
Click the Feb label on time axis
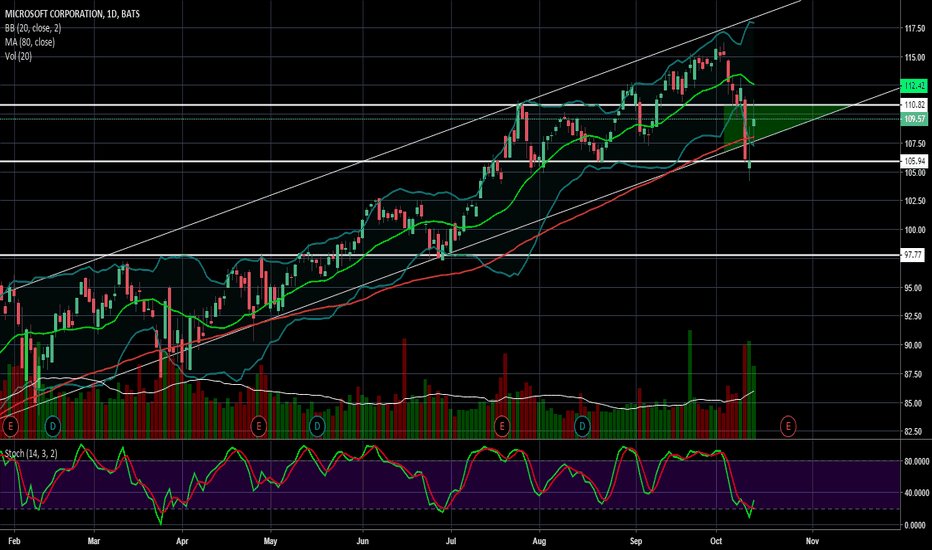point(14,541)
